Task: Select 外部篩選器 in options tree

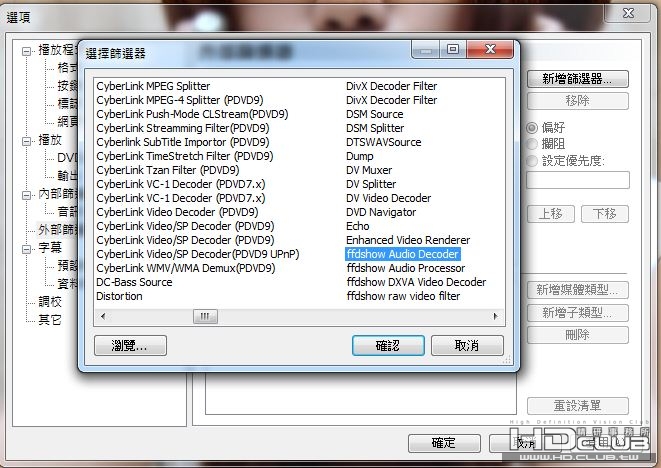Action: tap(58, 230)
